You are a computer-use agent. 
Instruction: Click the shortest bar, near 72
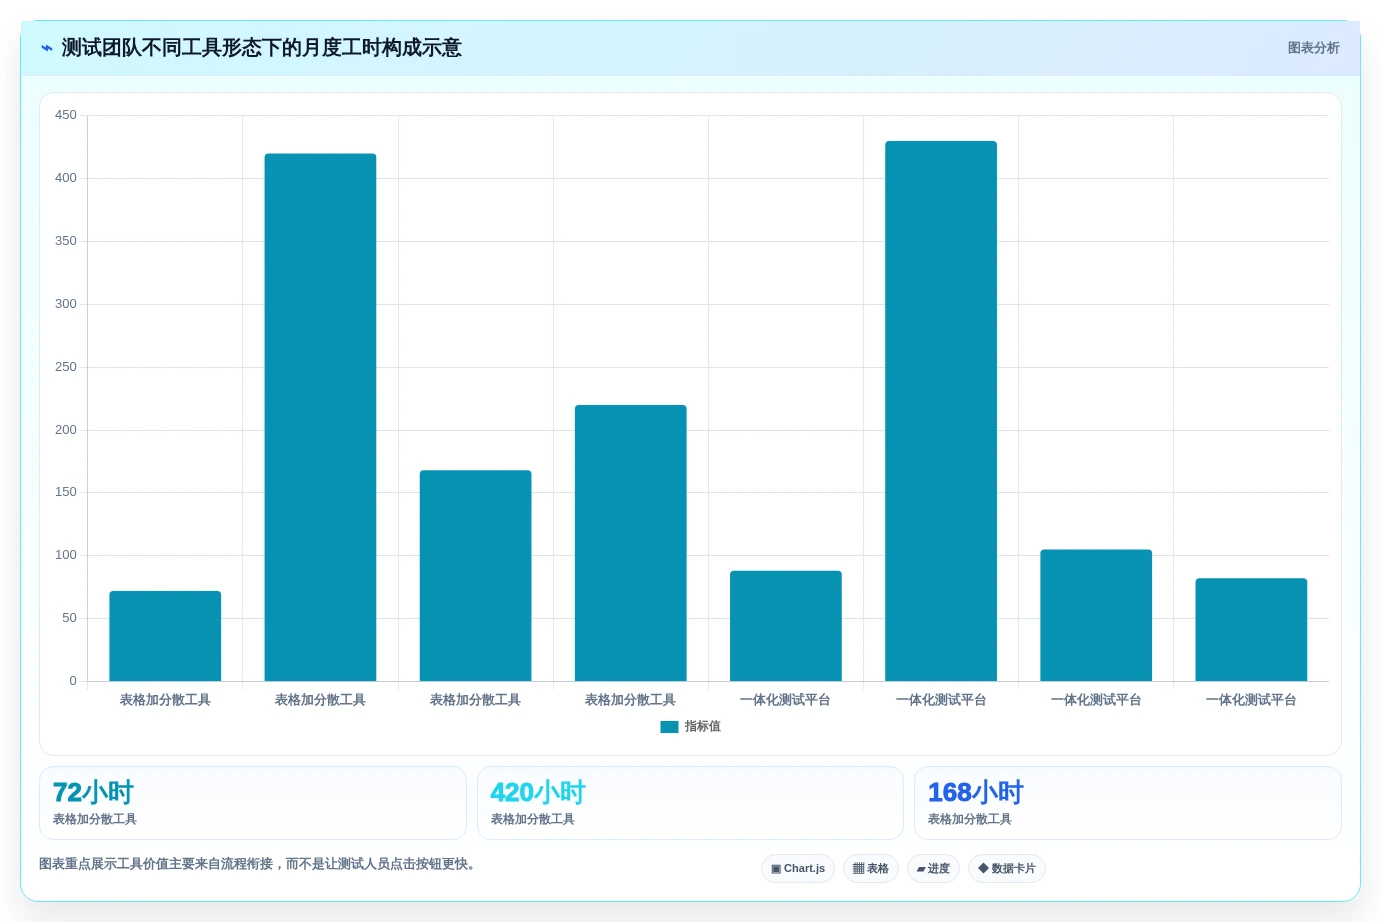165,636
